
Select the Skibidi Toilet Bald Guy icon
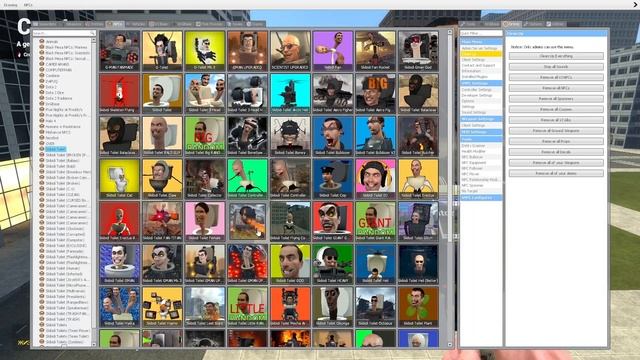click(x=162, y=136)
